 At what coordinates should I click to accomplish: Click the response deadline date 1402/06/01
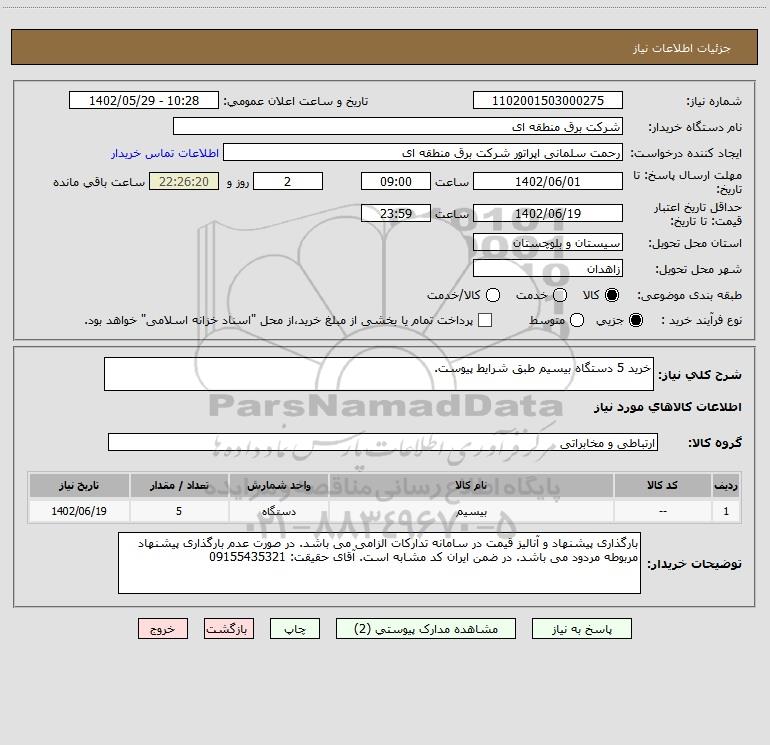click(x=548, y=181)
